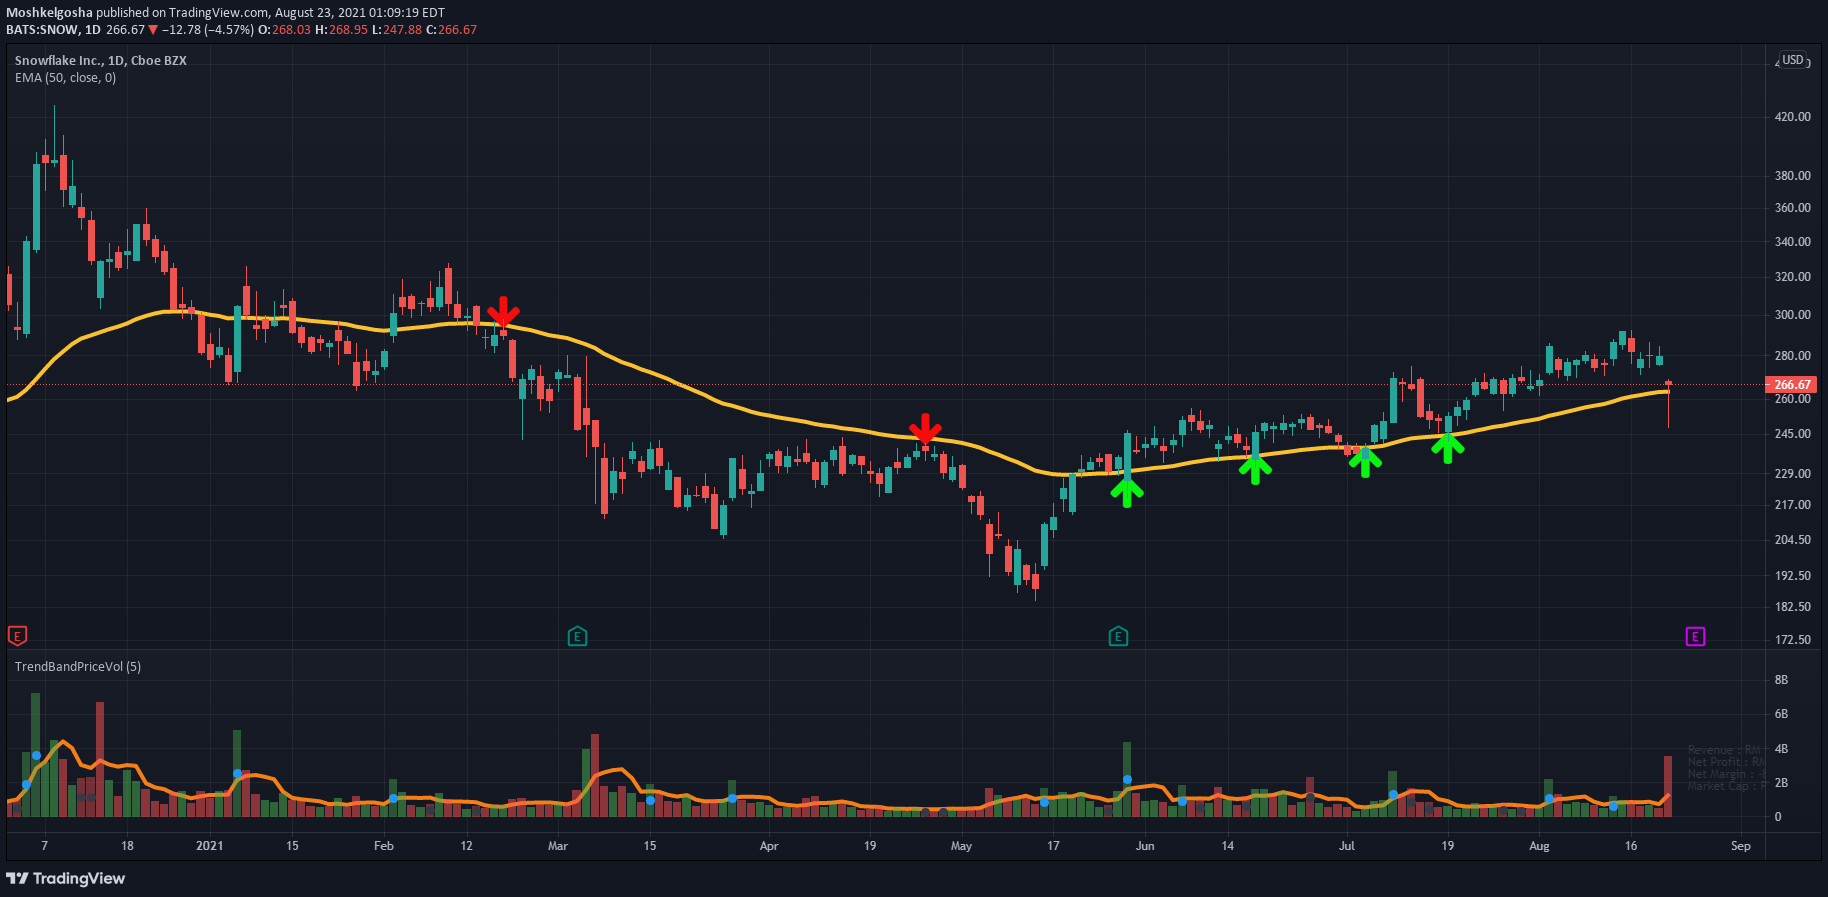Select the Snowflake Inc., 1D, Cboe BZX title
1828x897 pixels.
coord(101,60)
